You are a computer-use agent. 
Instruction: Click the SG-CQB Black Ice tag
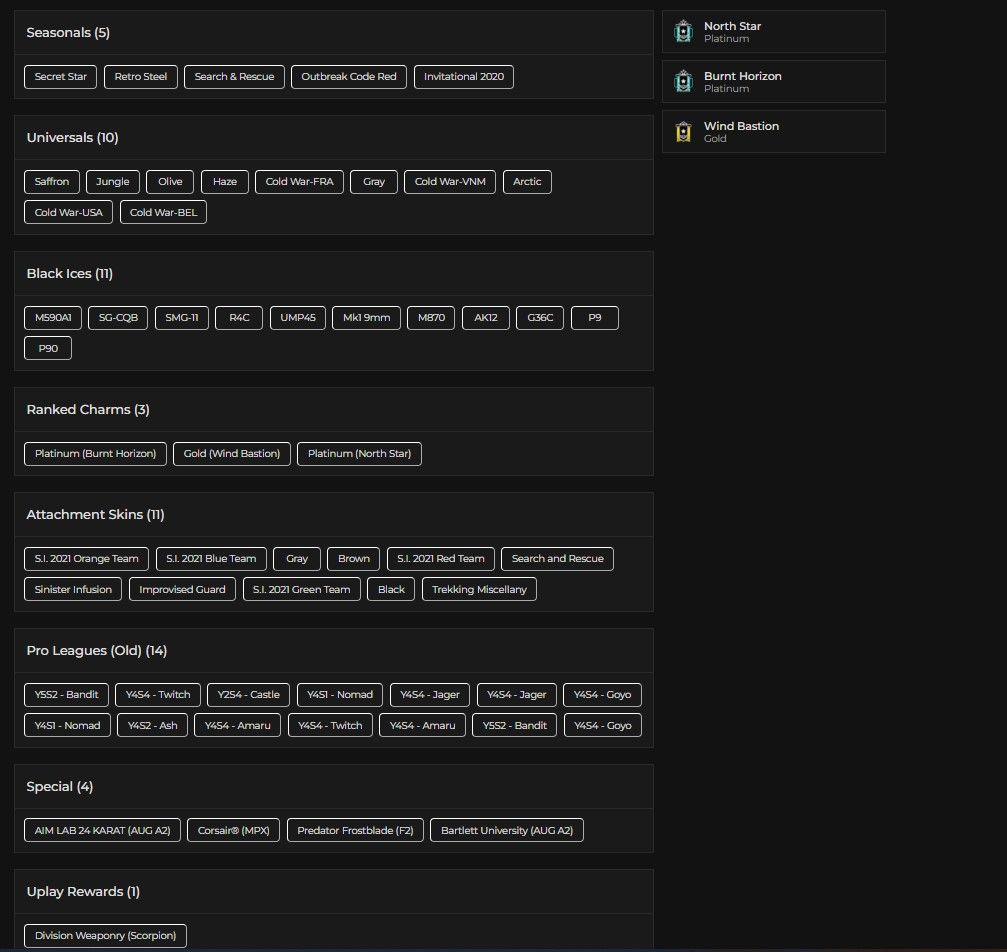118,318
